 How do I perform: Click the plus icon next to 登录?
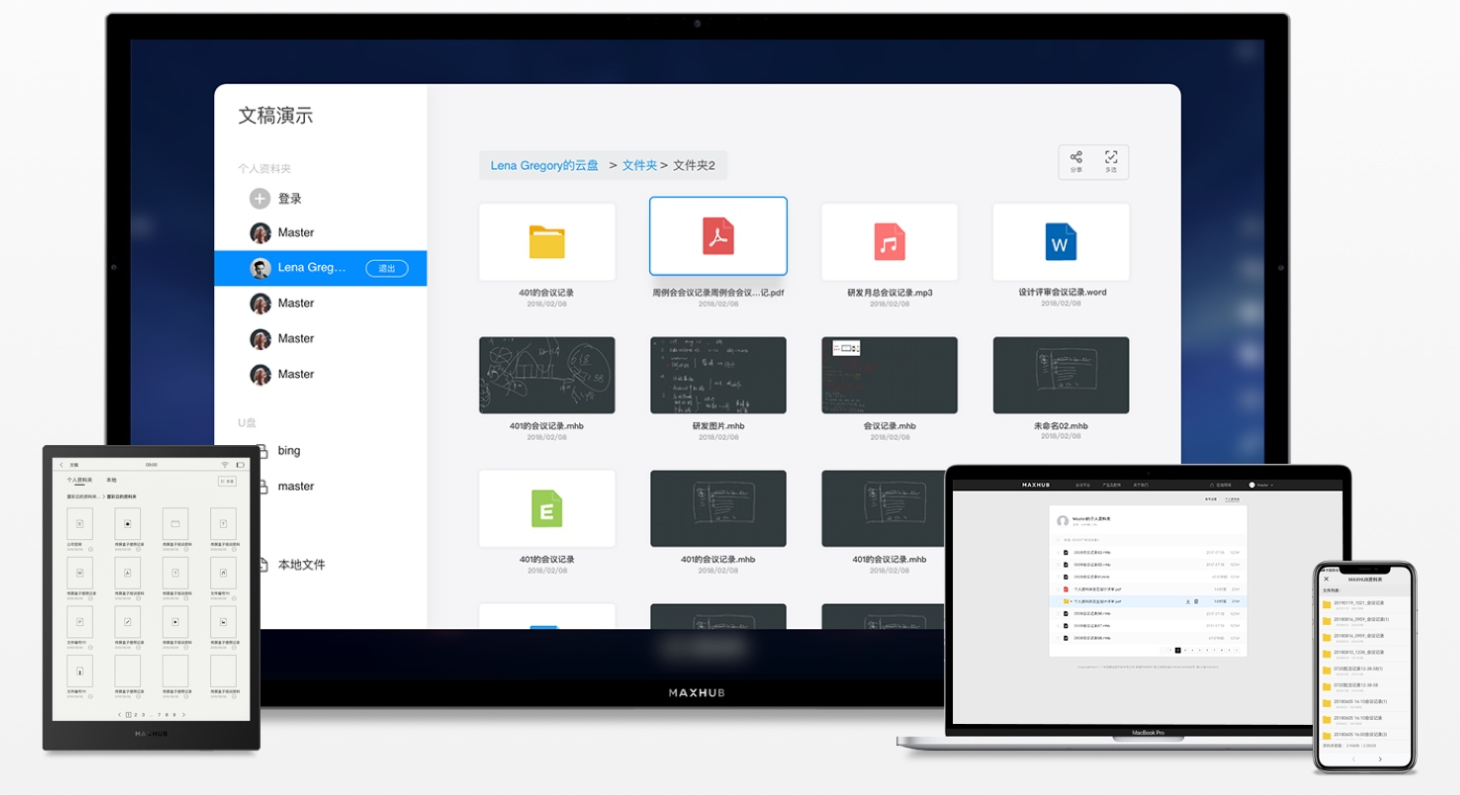coord(260,199)
